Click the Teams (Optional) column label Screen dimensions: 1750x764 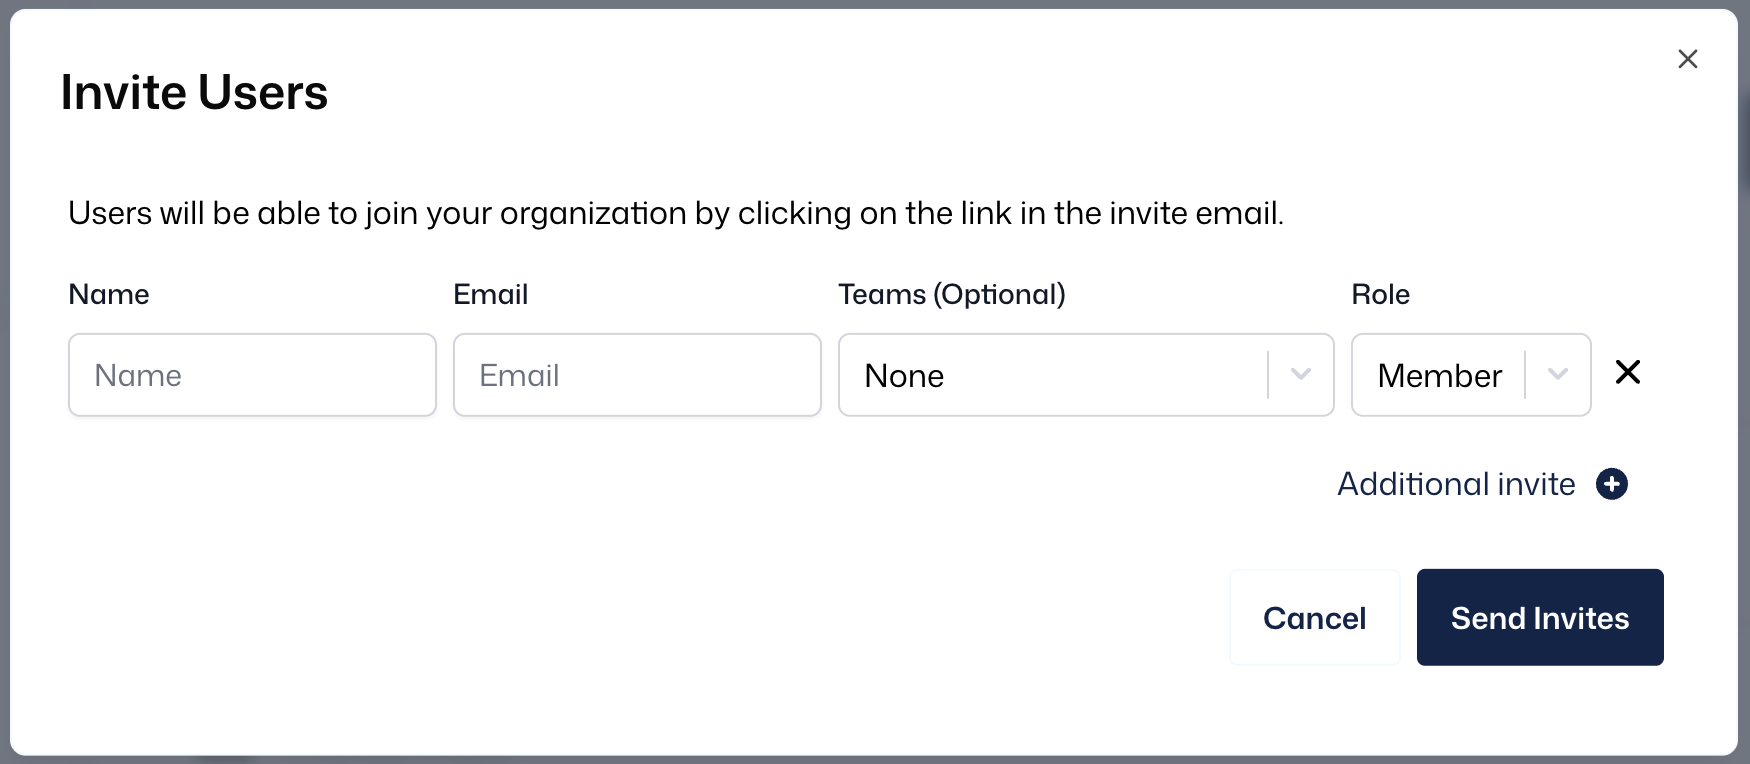click(x=951, y=294)
